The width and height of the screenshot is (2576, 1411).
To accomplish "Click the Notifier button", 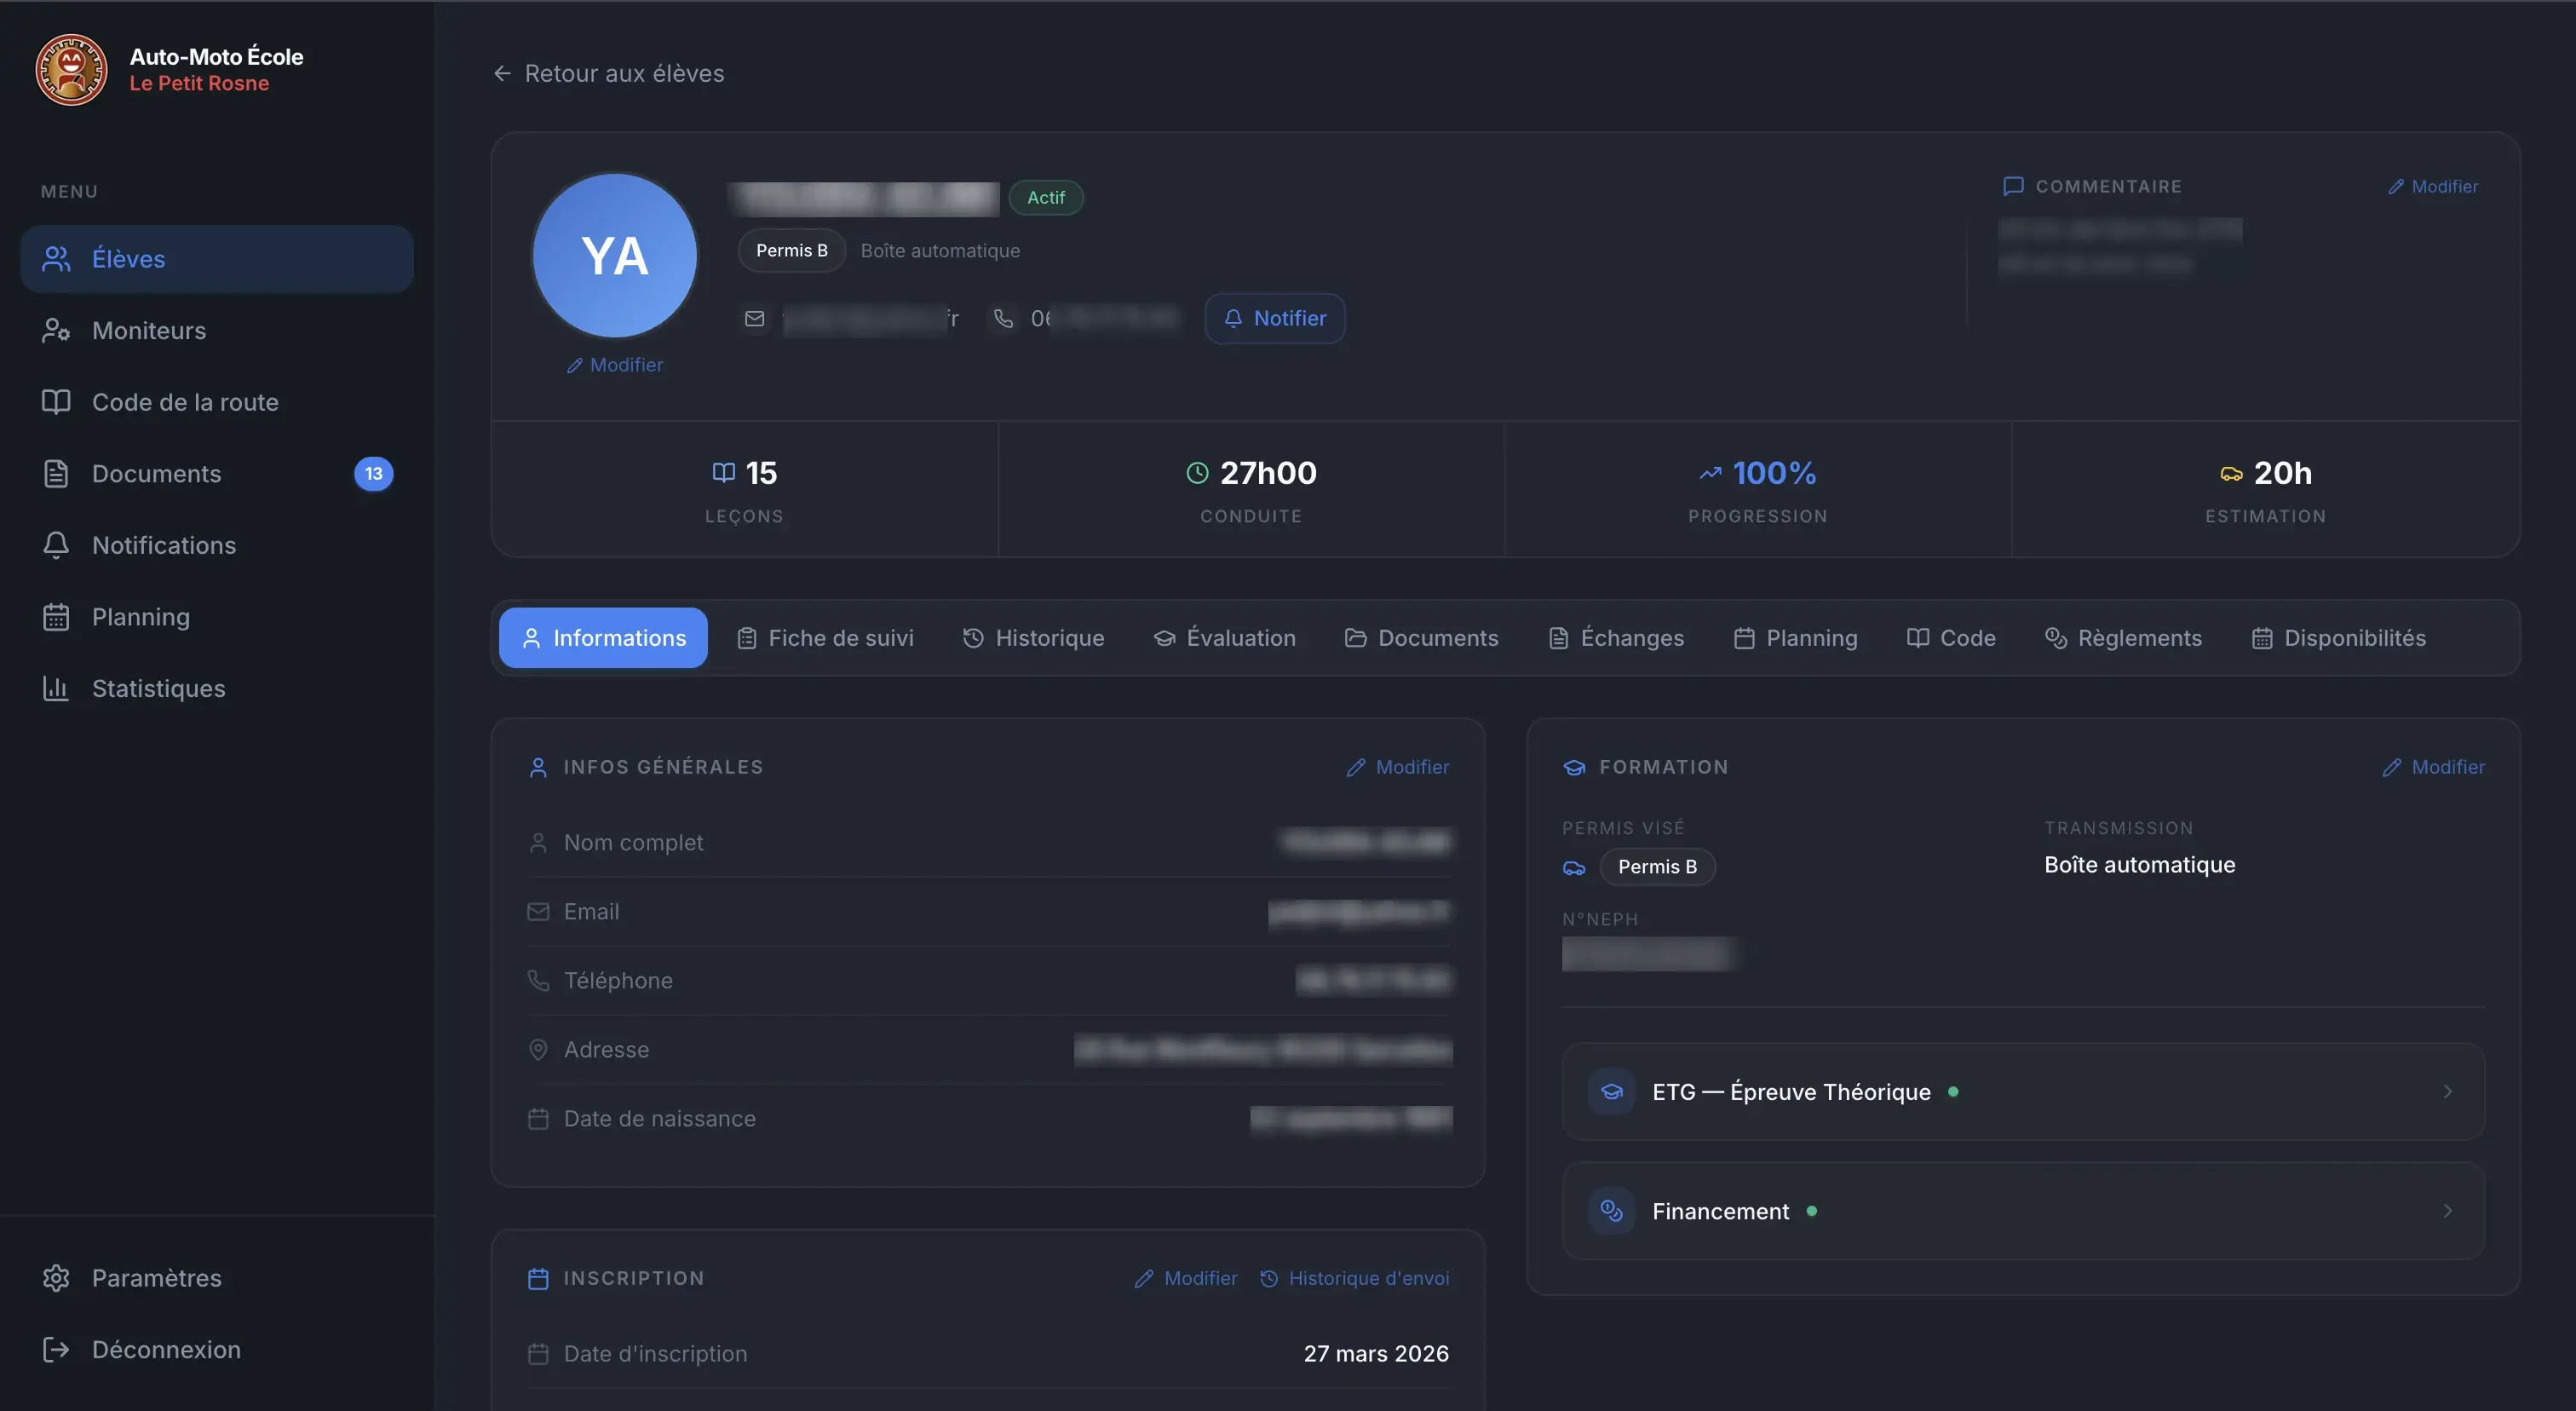I will pos(1275,319).
